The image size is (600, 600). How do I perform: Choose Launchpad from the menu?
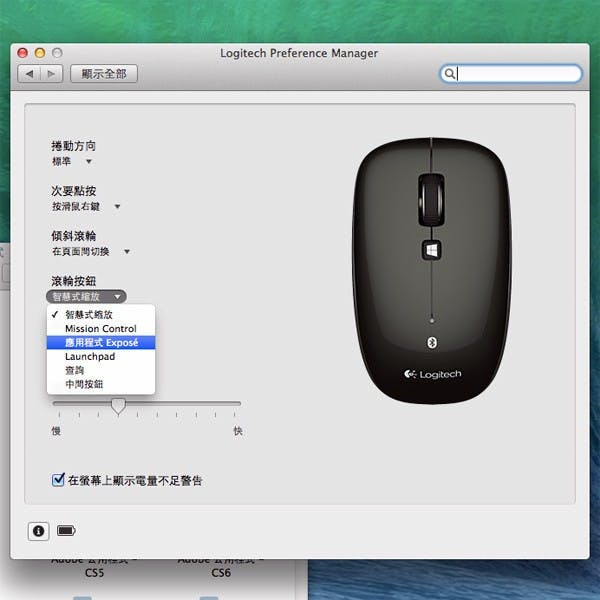(101, 356)
